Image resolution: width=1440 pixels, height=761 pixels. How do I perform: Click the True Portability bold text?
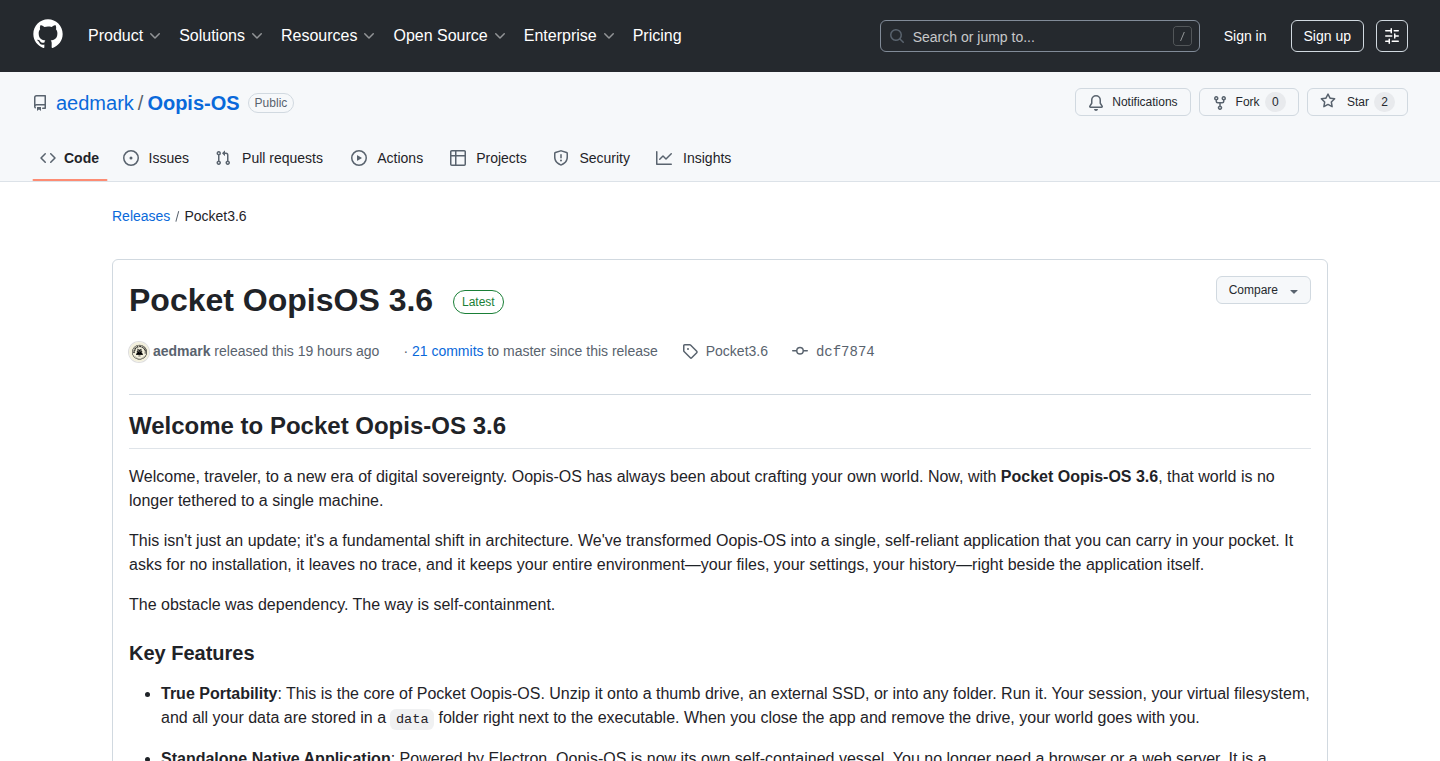coord(219,693)
